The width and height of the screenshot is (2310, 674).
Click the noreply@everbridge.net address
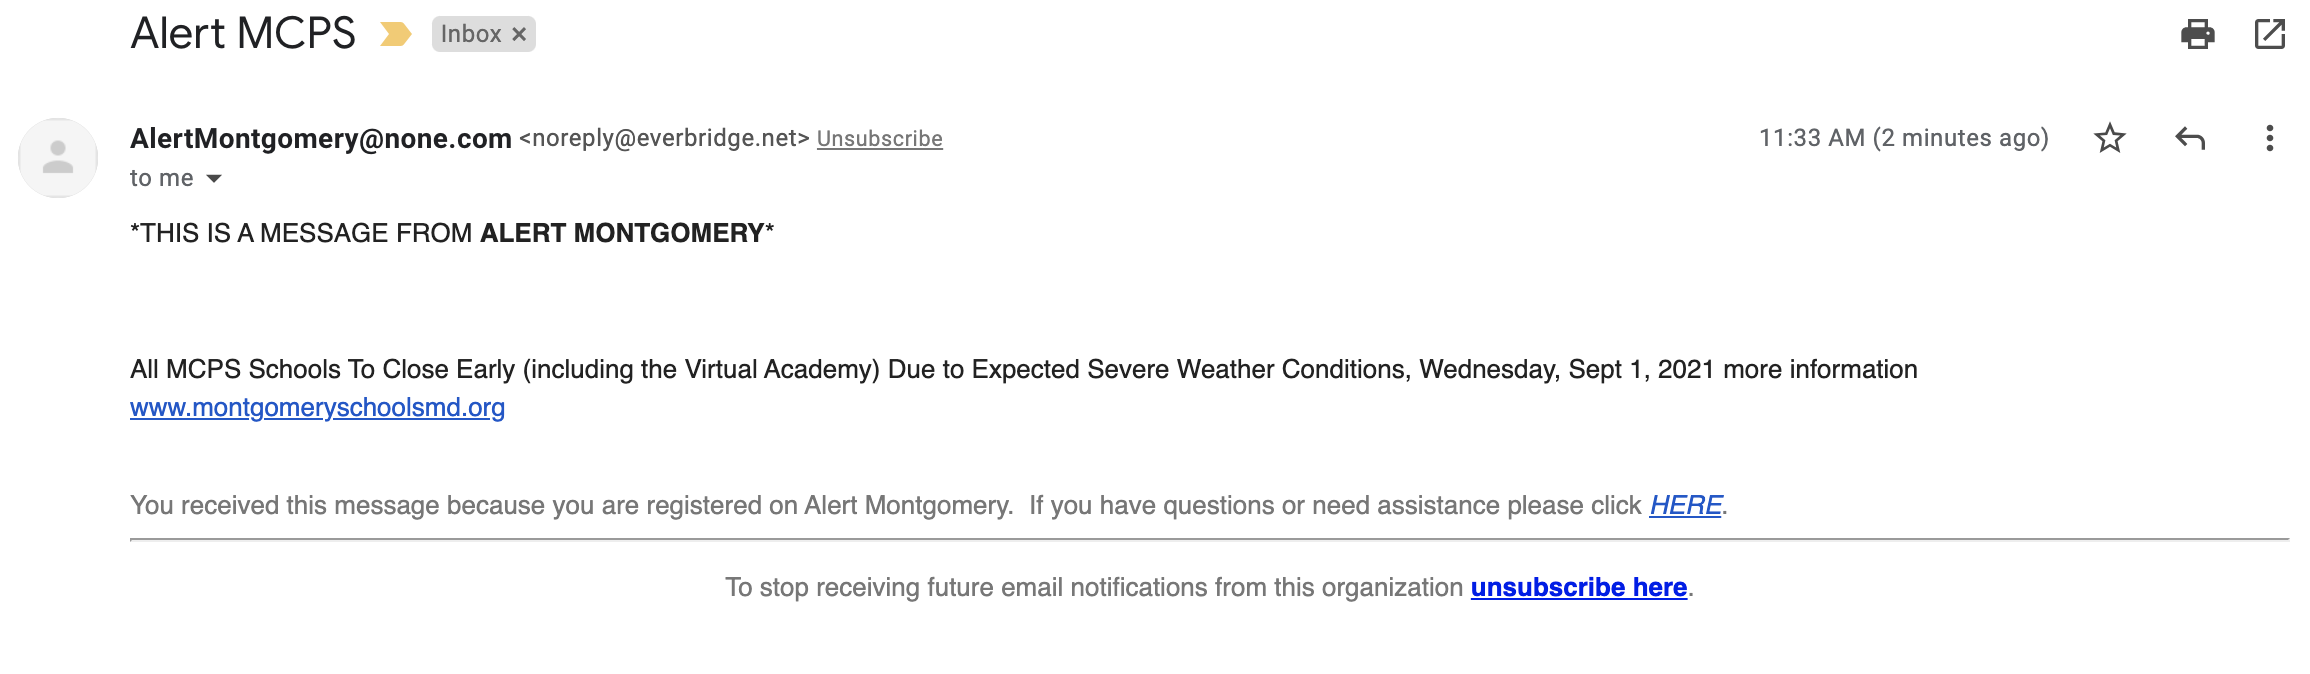[x=664, y=138]
